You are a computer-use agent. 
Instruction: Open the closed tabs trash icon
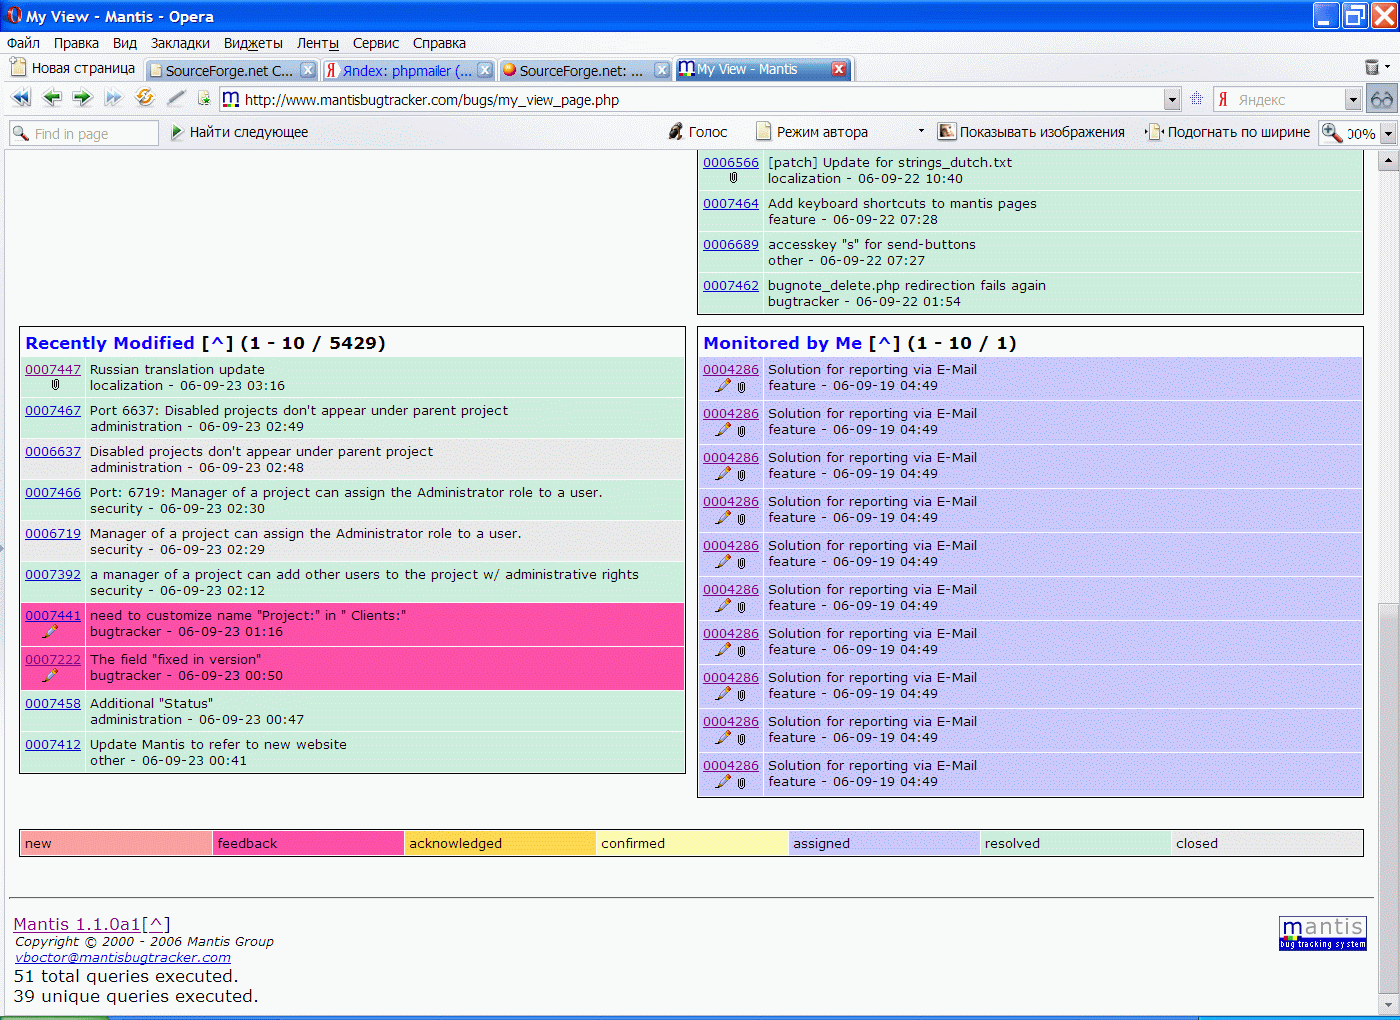1372,68
